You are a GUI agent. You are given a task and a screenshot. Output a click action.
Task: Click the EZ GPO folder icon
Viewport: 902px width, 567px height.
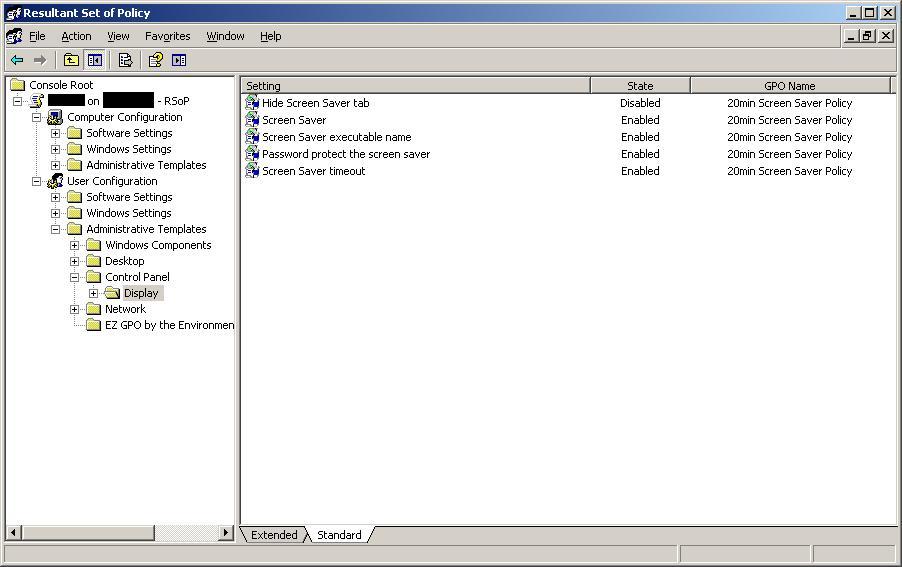(x=93, y=325)
